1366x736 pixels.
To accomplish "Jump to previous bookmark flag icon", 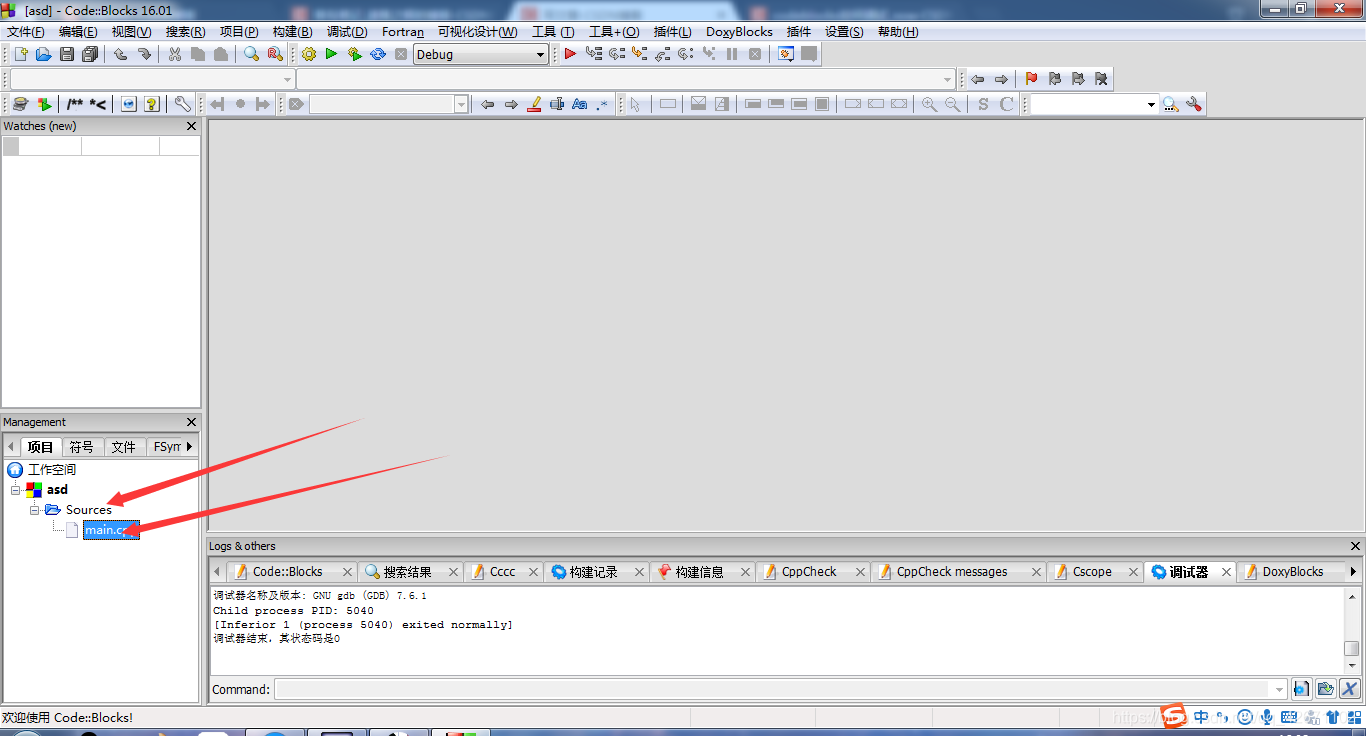I will pyautogui.click(x=1054, y=79).
